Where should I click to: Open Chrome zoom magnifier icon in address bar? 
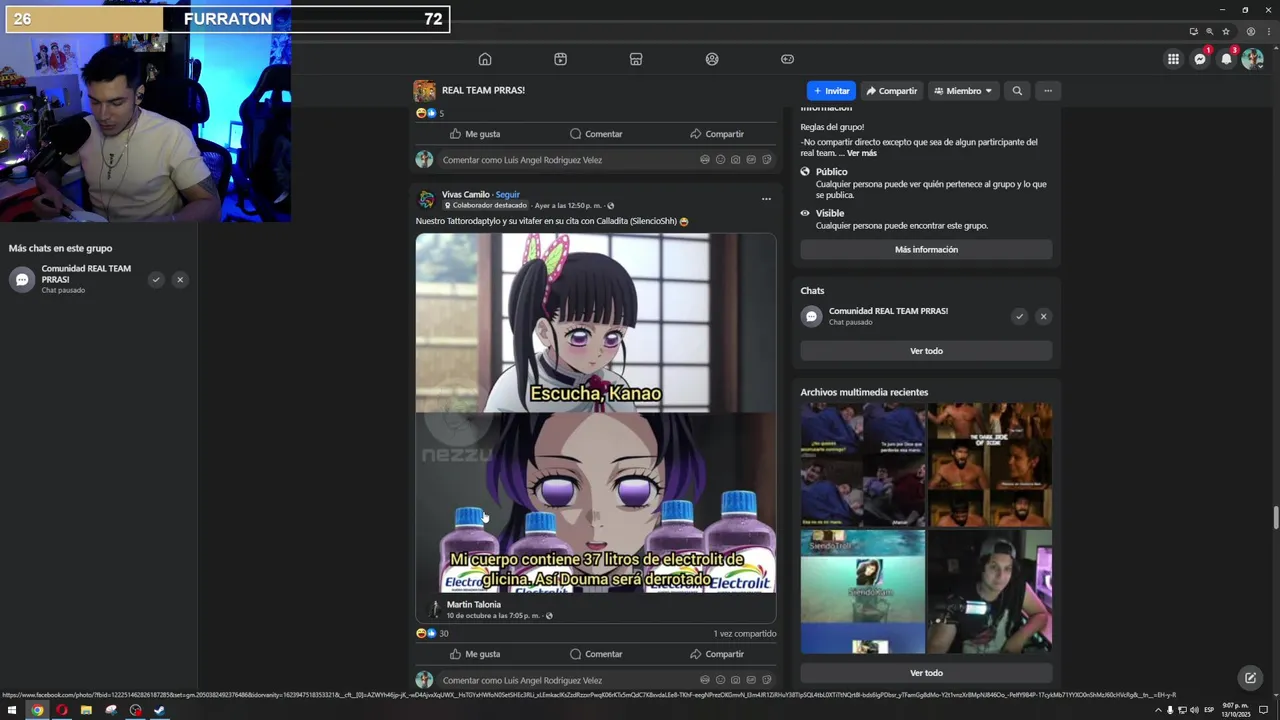point(1209,31)
